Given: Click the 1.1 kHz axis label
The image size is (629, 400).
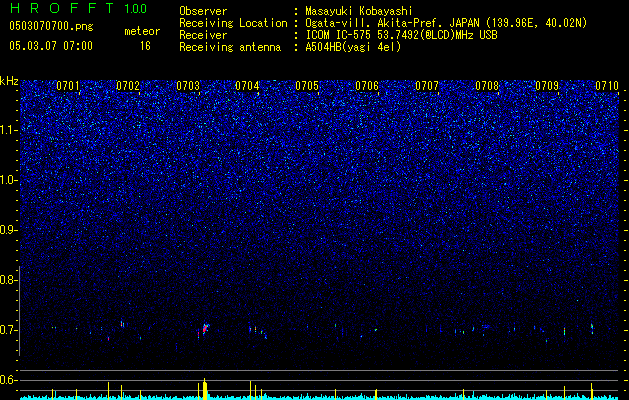Looking at the screenshot, I should [x=9, y=130].
